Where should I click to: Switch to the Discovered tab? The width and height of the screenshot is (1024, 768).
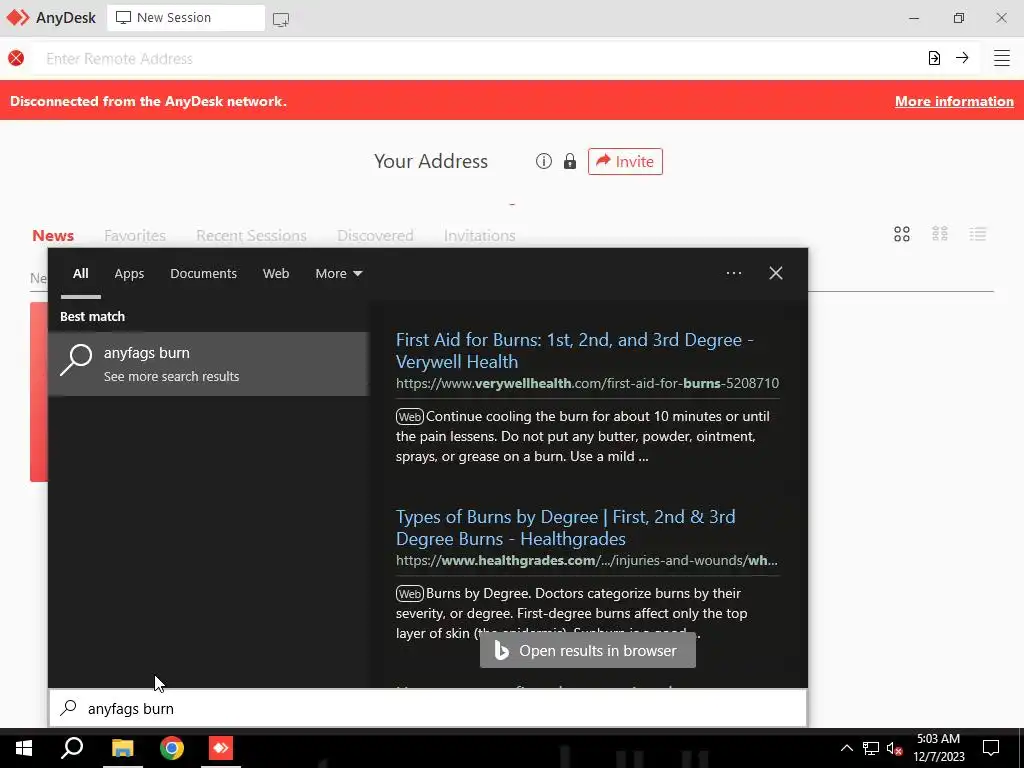pos(375,235)
